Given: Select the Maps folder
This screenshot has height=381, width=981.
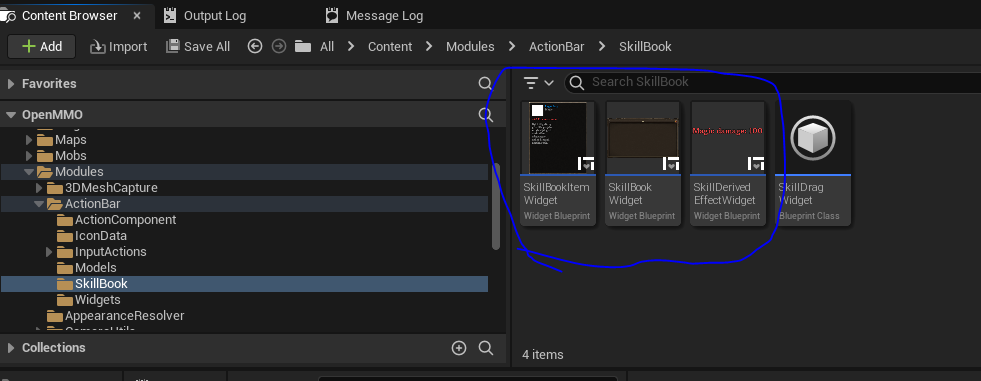Looking at the screenshot, I should pyautogui.click(x=61, y=140).
